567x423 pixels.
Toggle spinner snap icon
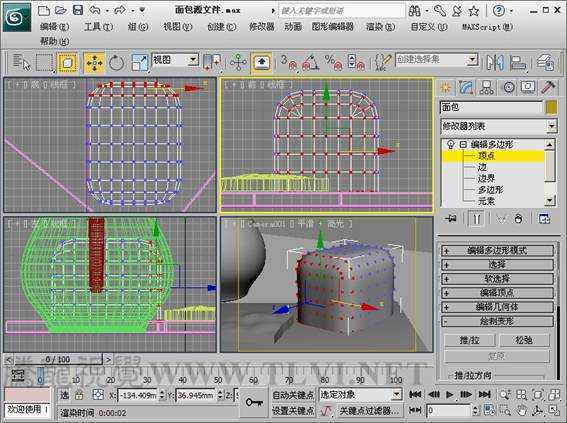[x=356, y=62]
